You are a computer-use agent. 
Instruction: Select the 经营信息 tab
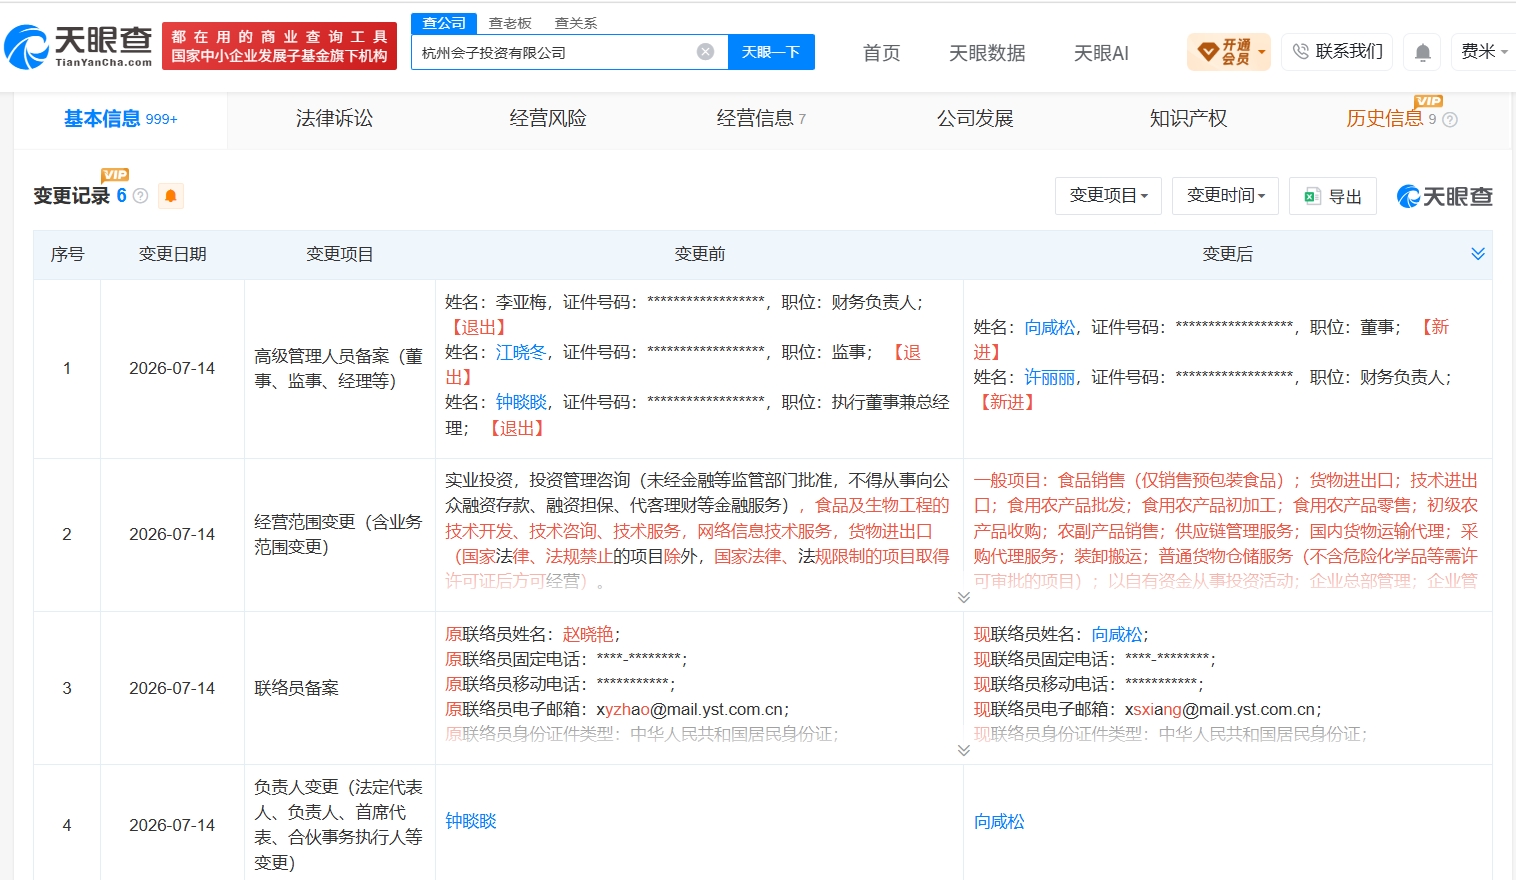(x=761, y=119)
